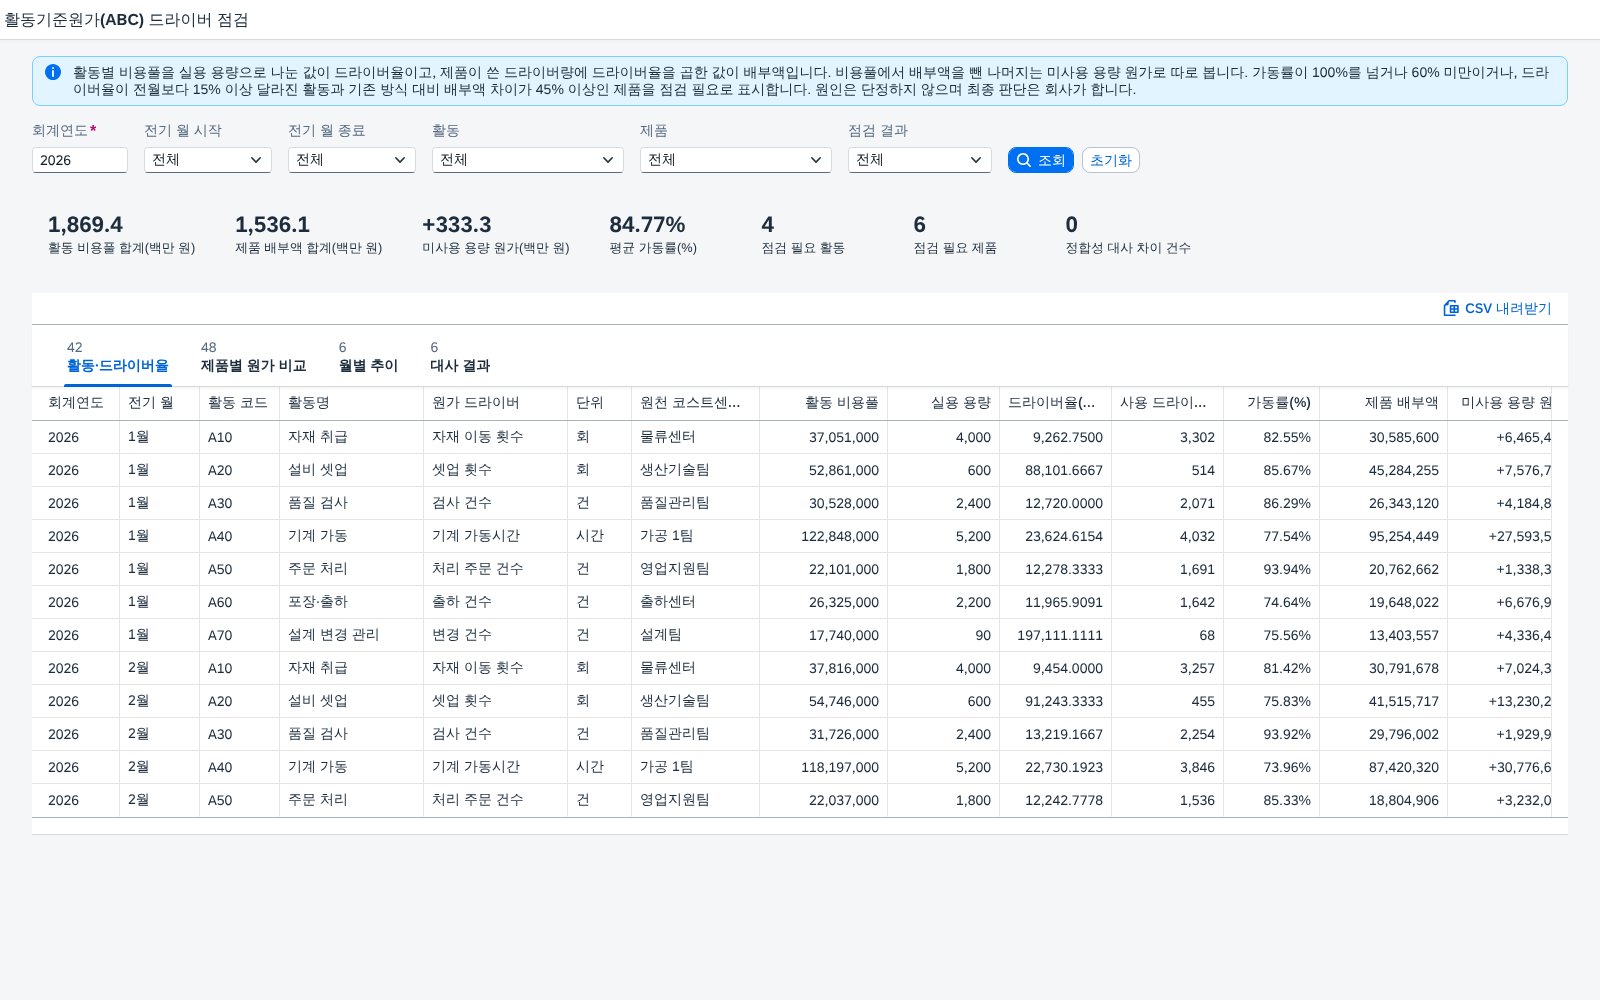Click the CSV 내려받기 download icon
This screenshot has width=1600, height=1000.
click(x=1451, y=308)
